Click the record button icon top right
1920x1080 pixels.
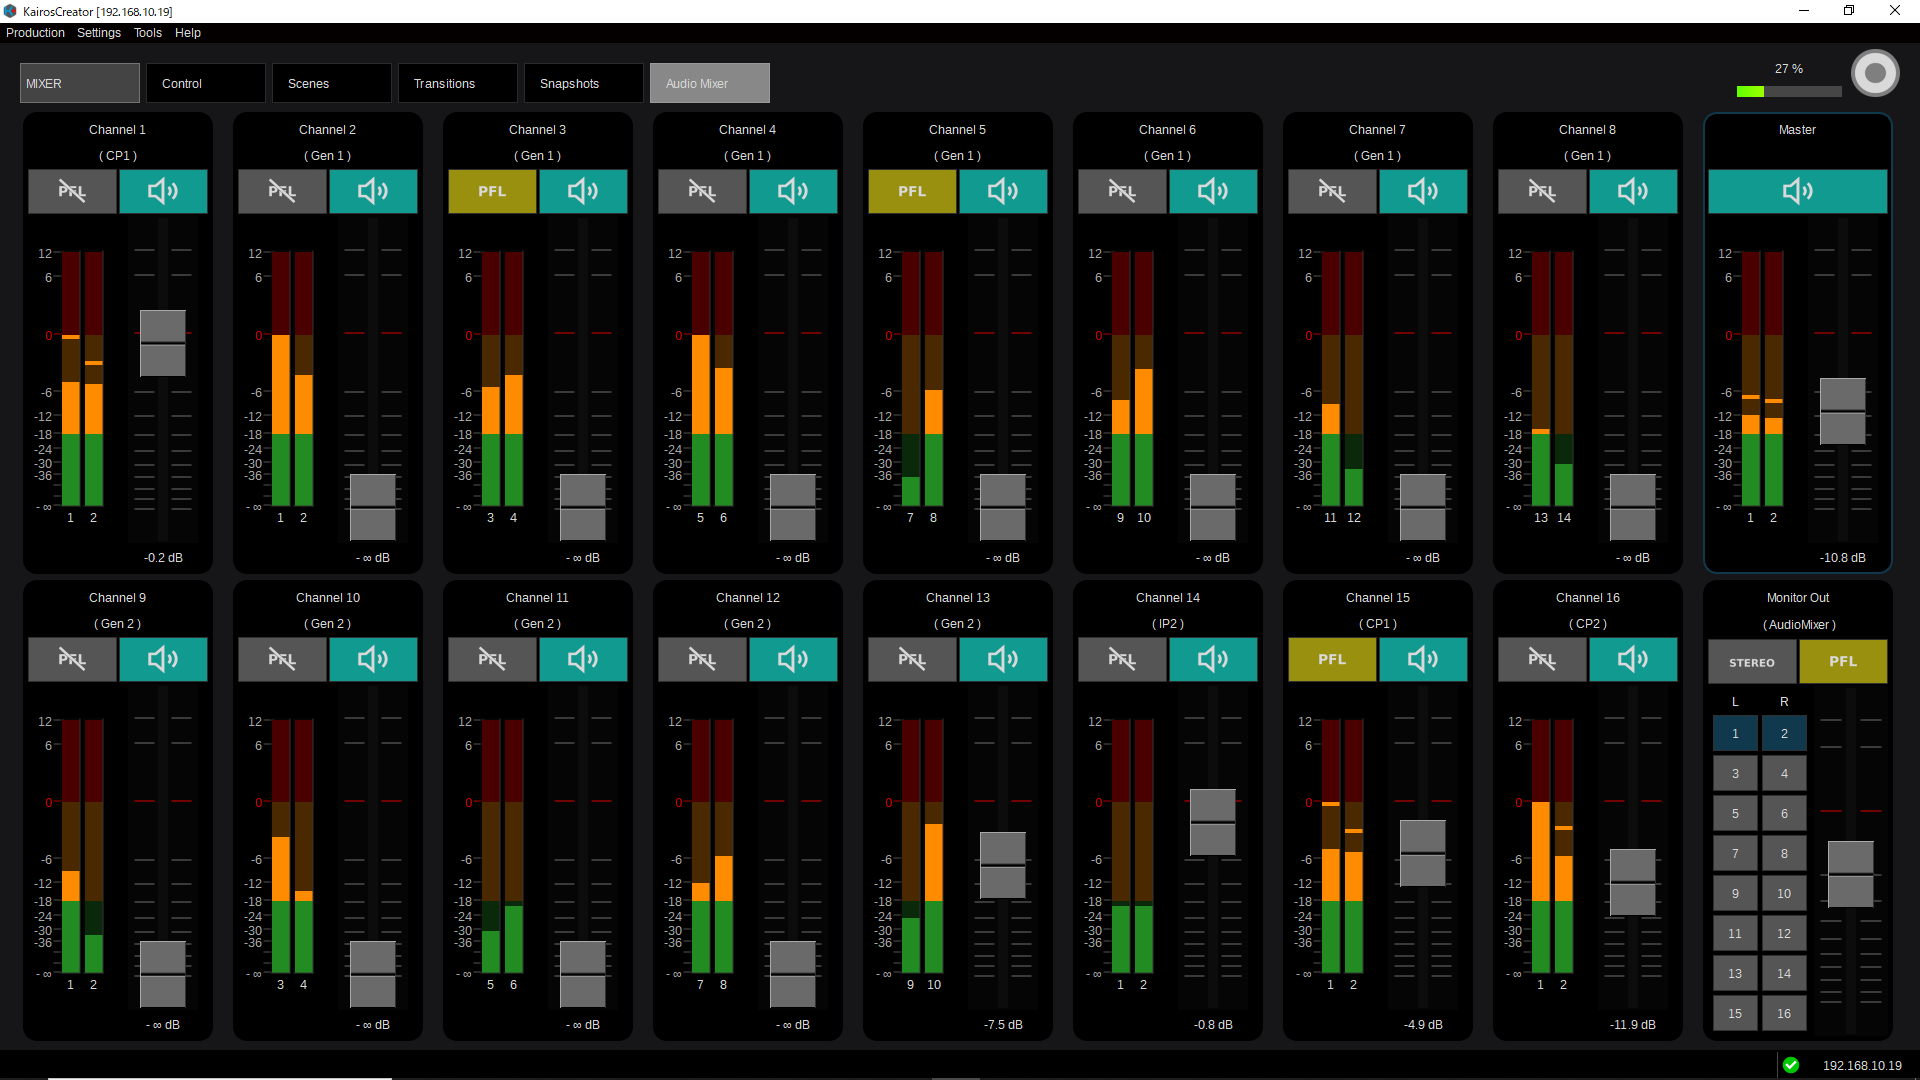1875,73
